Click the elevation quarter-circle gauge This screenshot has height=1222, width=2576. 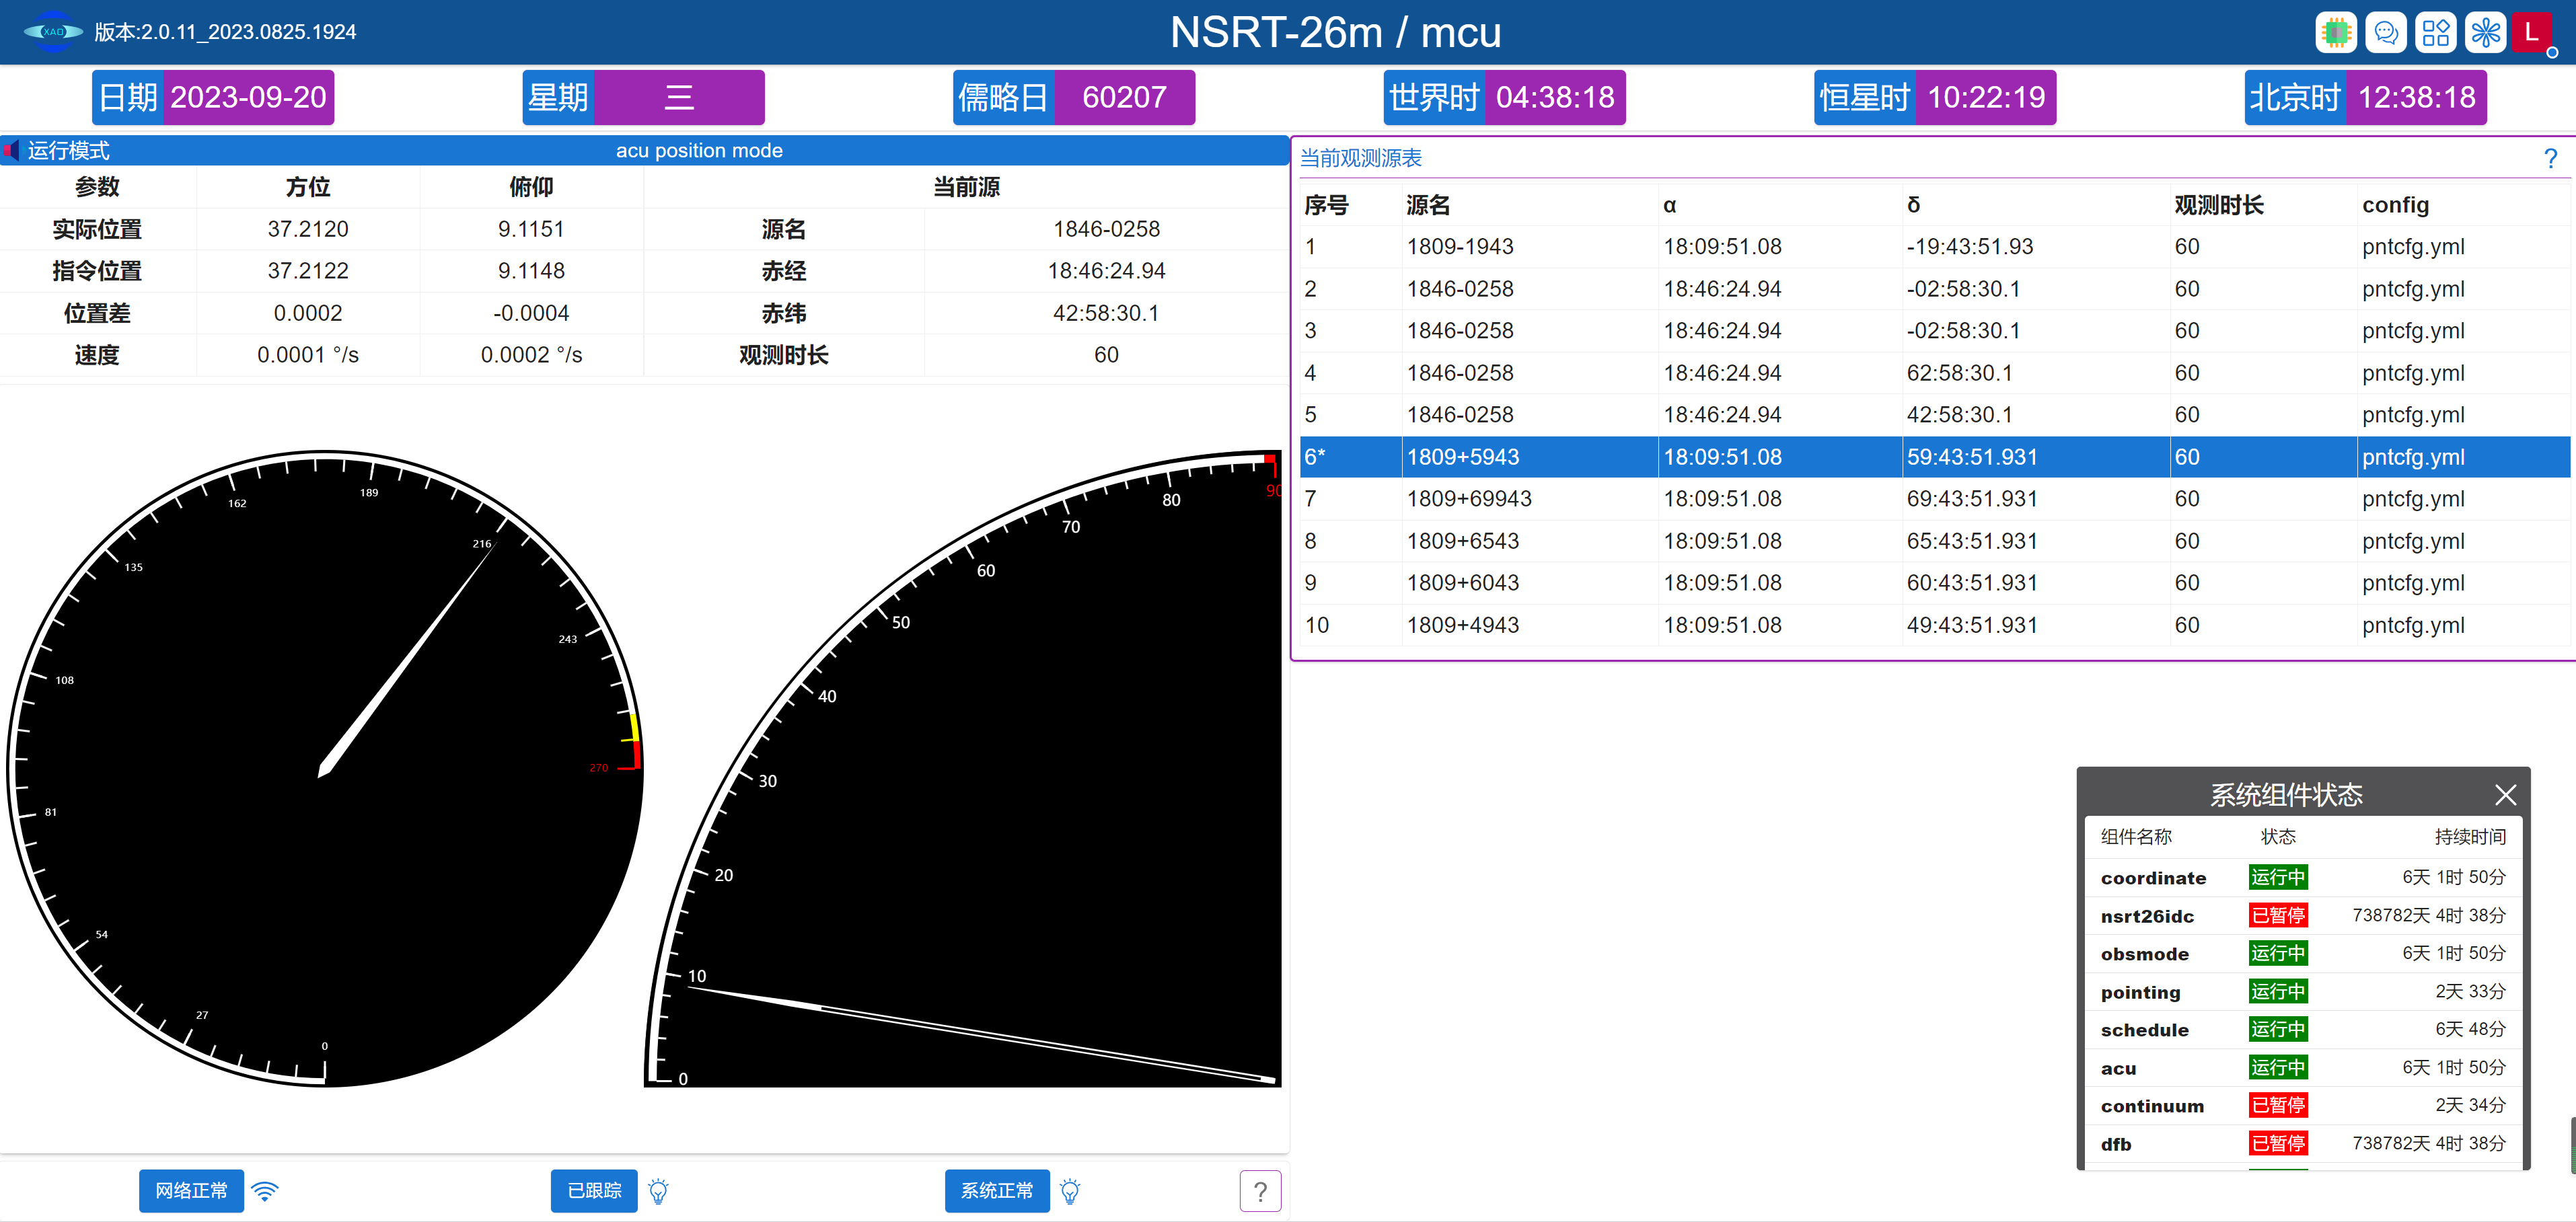click(963, 768)
